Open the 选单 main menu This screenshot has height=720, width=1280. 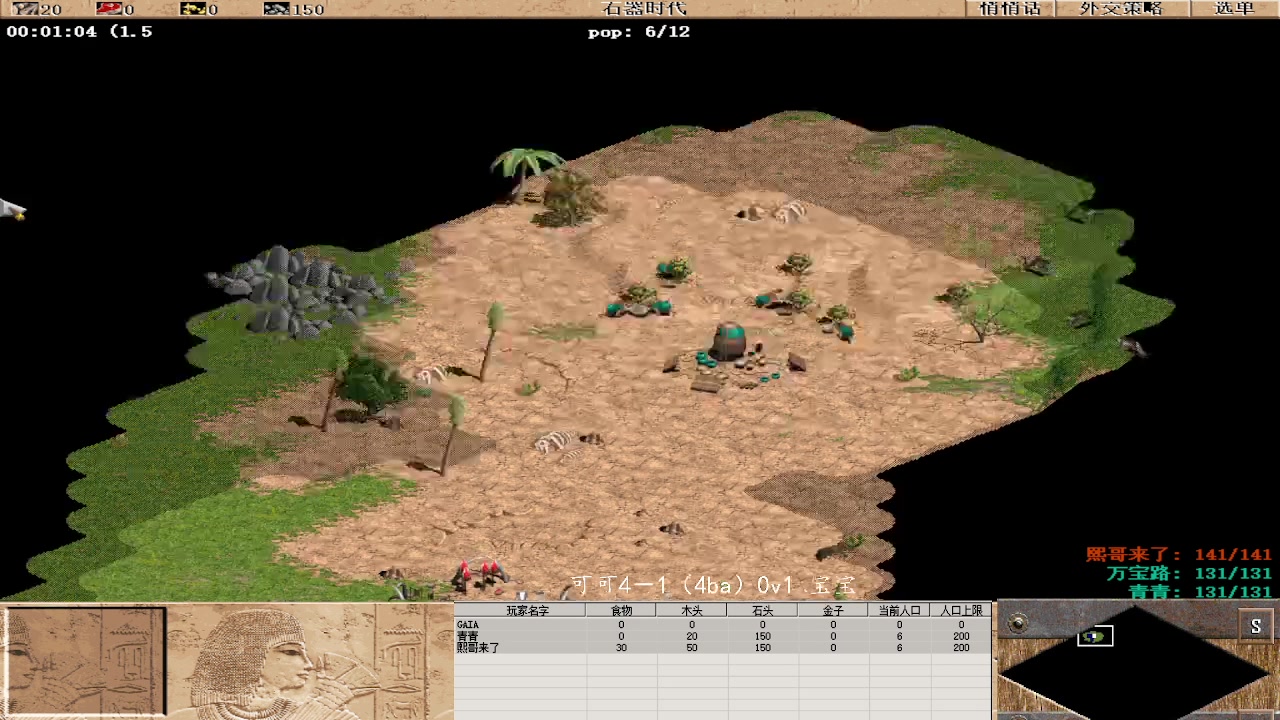(1234, 9)
